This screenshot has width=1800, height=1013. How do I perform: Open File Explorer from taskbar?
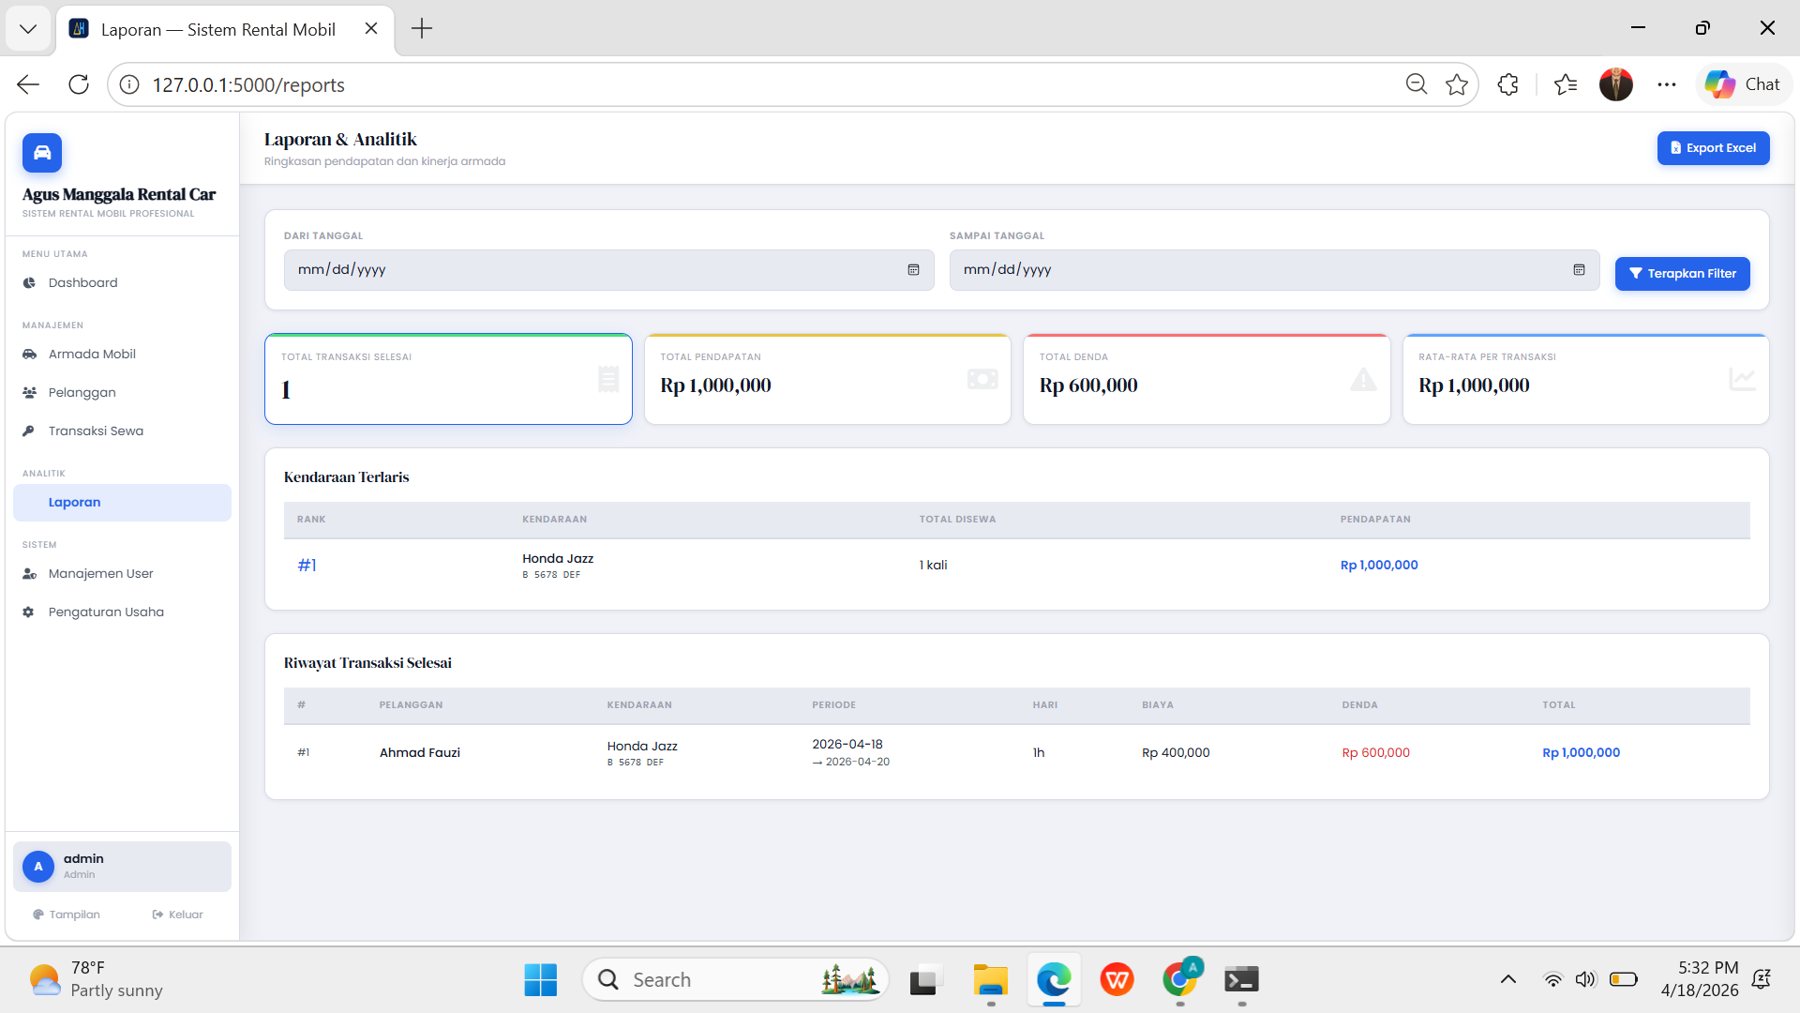[989, 980]
